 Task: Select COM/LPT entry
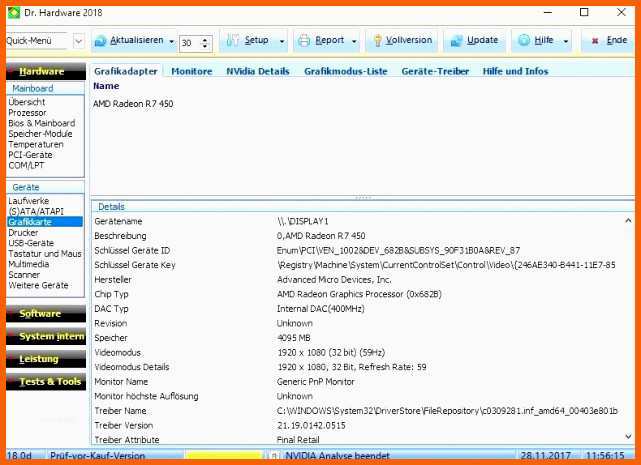(26, 165)
